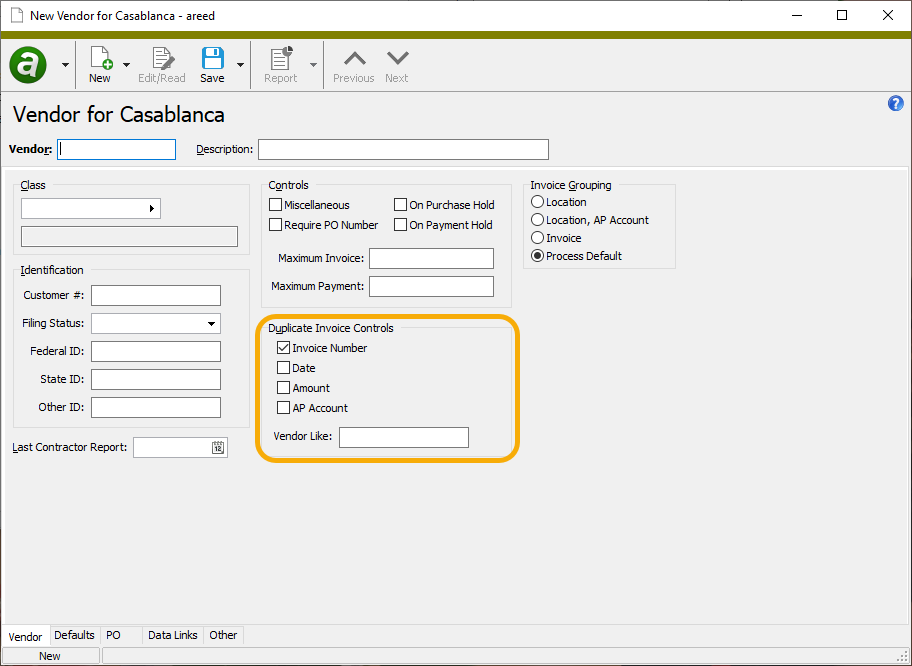Switch to the Defaults tab
The height and width of the screenshot is (666, 912).
coord(74,635)
